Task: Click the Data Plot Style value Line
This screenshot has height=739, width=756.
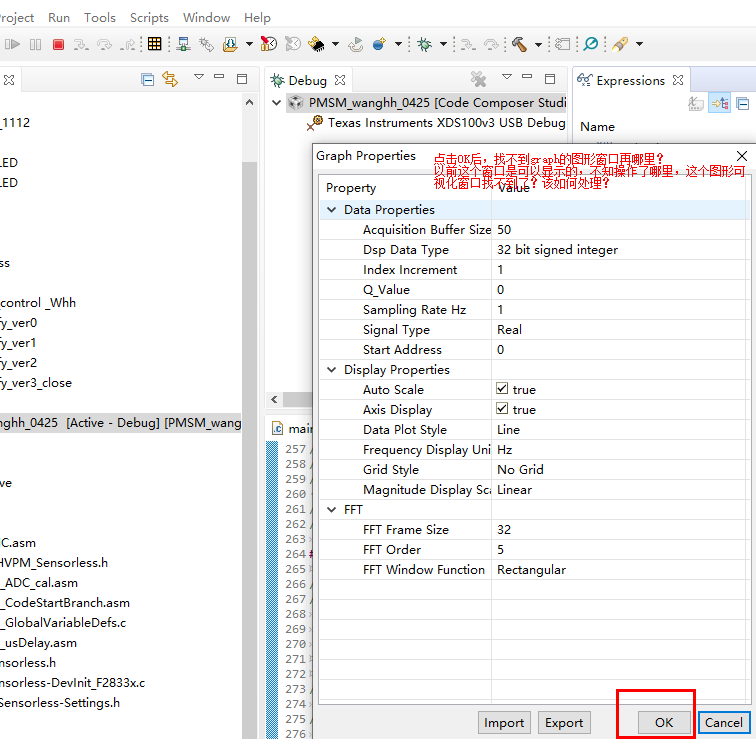Action: point(619,430)
